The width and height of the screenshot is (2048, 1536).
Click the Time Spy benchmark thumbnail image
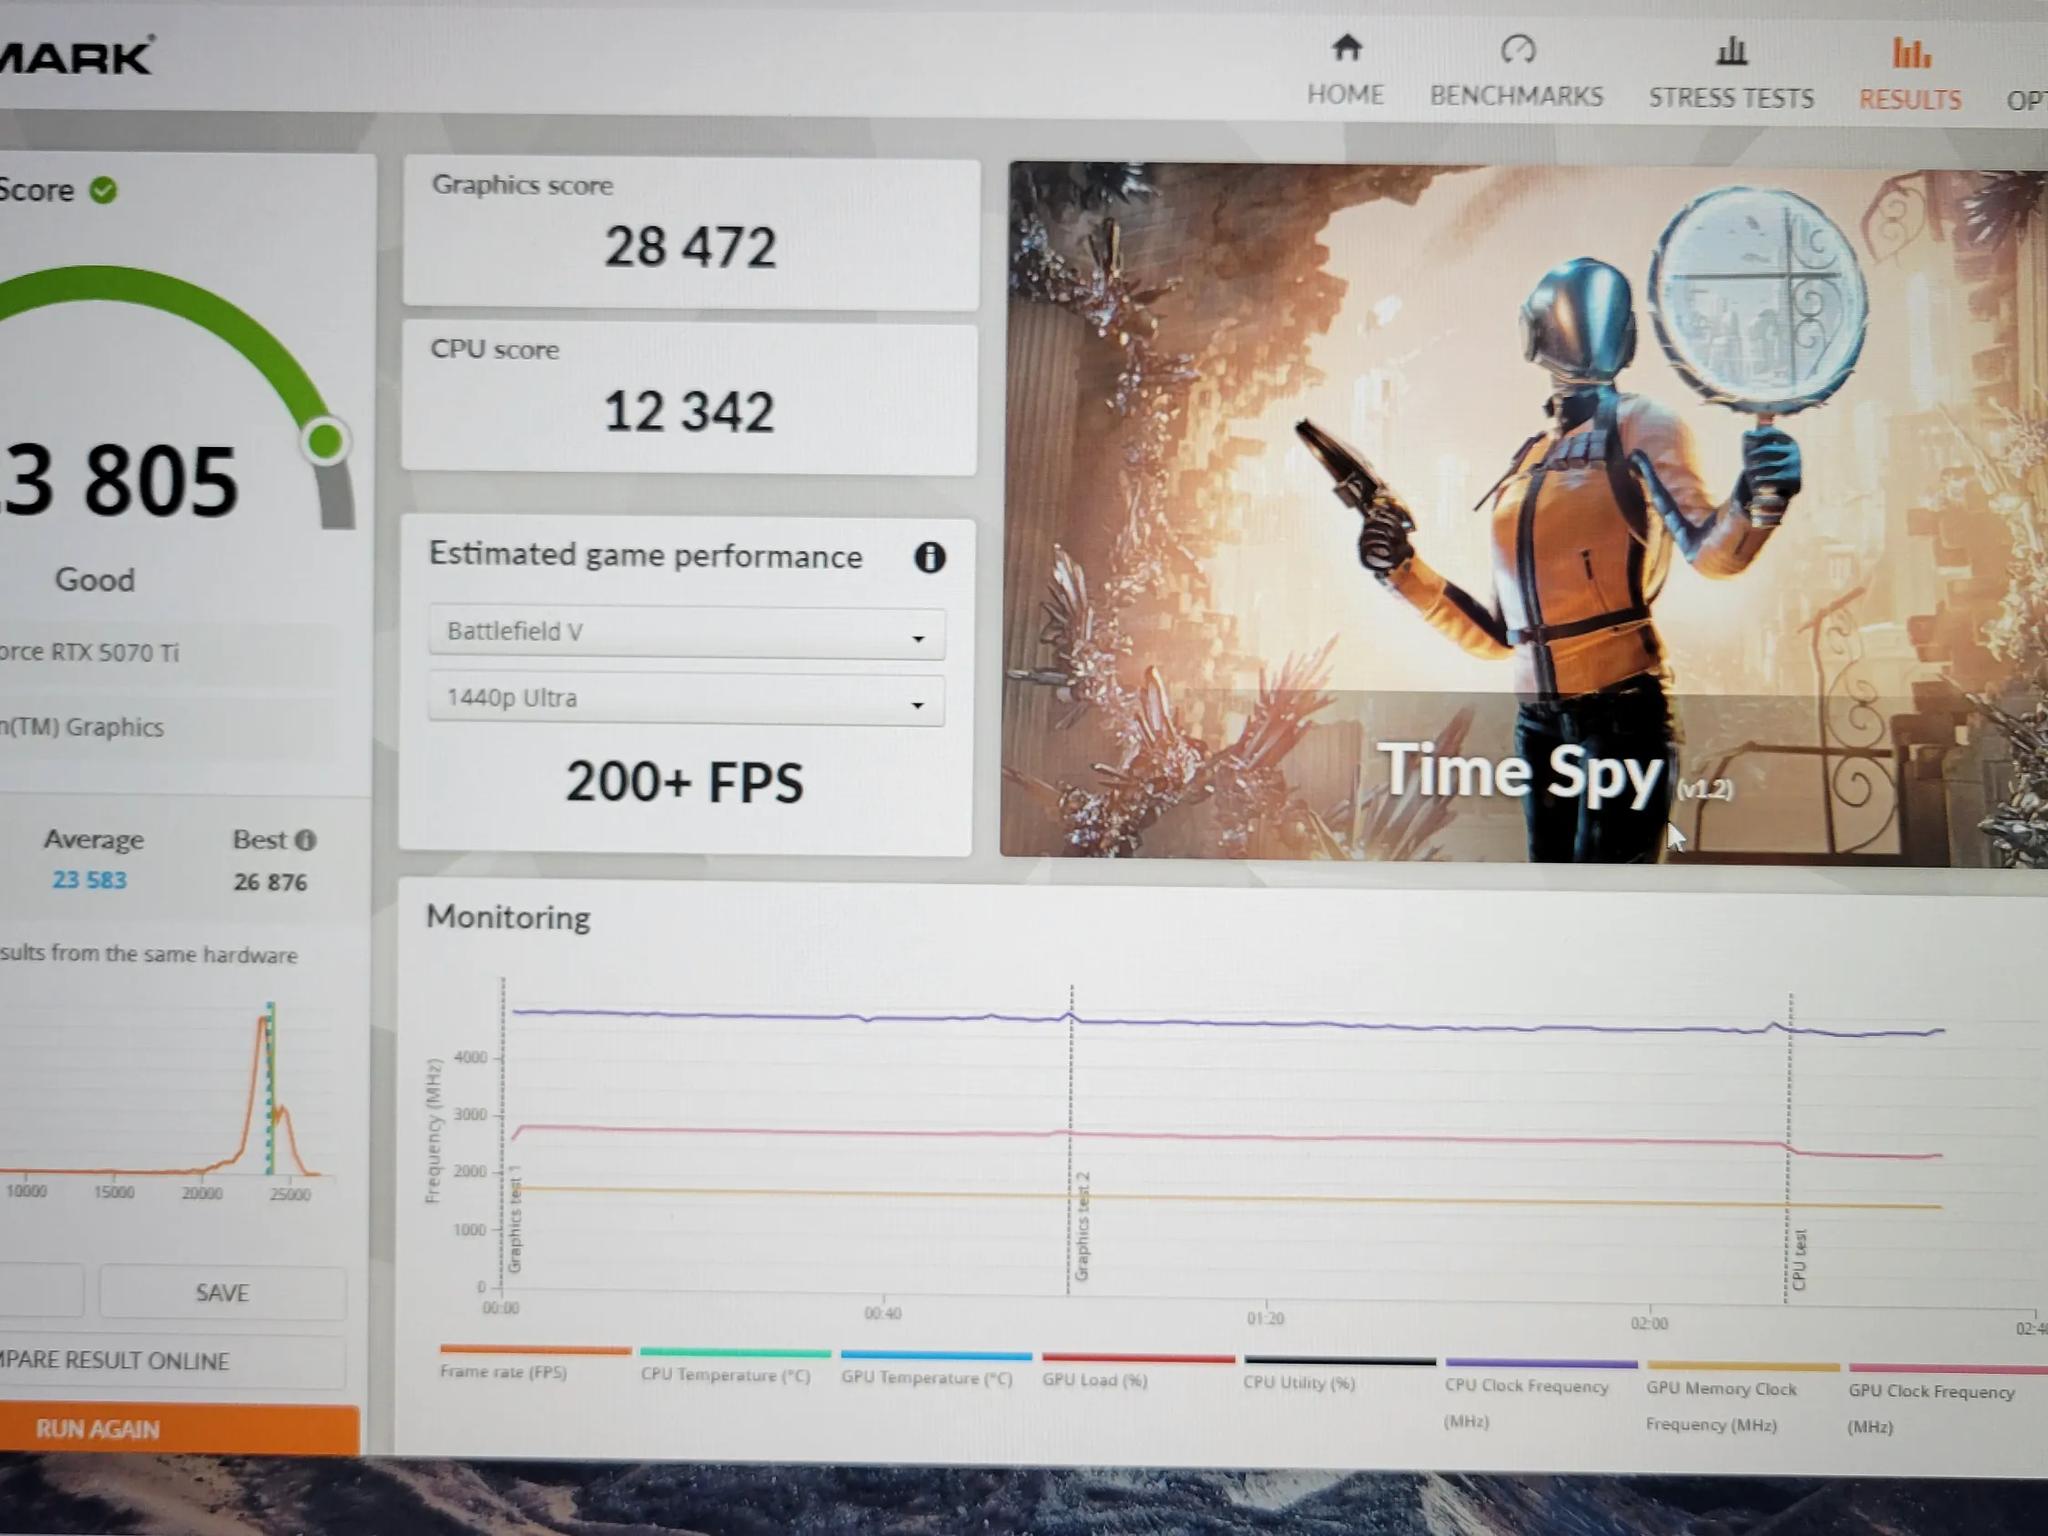pyautogui.click(x=1524, y=513)
